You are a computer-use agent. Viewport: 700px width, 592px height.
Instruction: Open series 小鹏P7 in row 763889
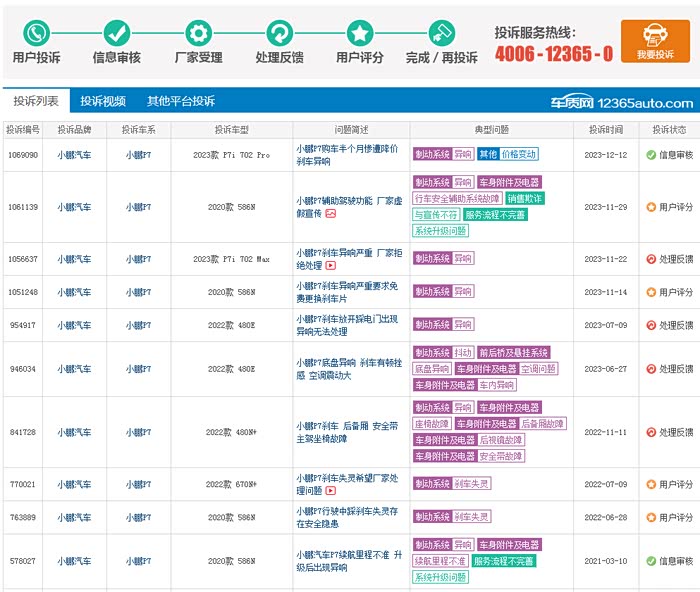coord(138,517)
